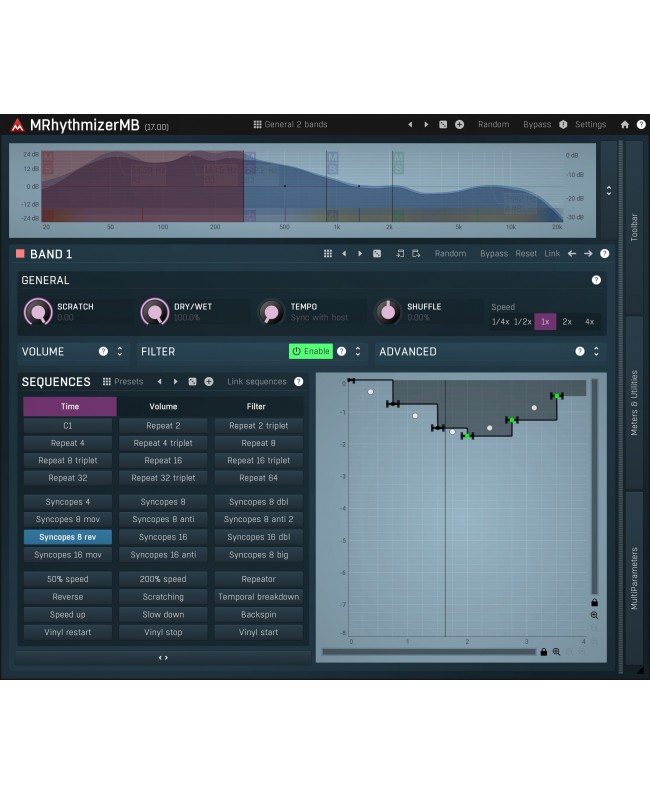The image size is (650, 794).
Task: Choose the Backspin sequence
Action: click(x=259, y=615)
